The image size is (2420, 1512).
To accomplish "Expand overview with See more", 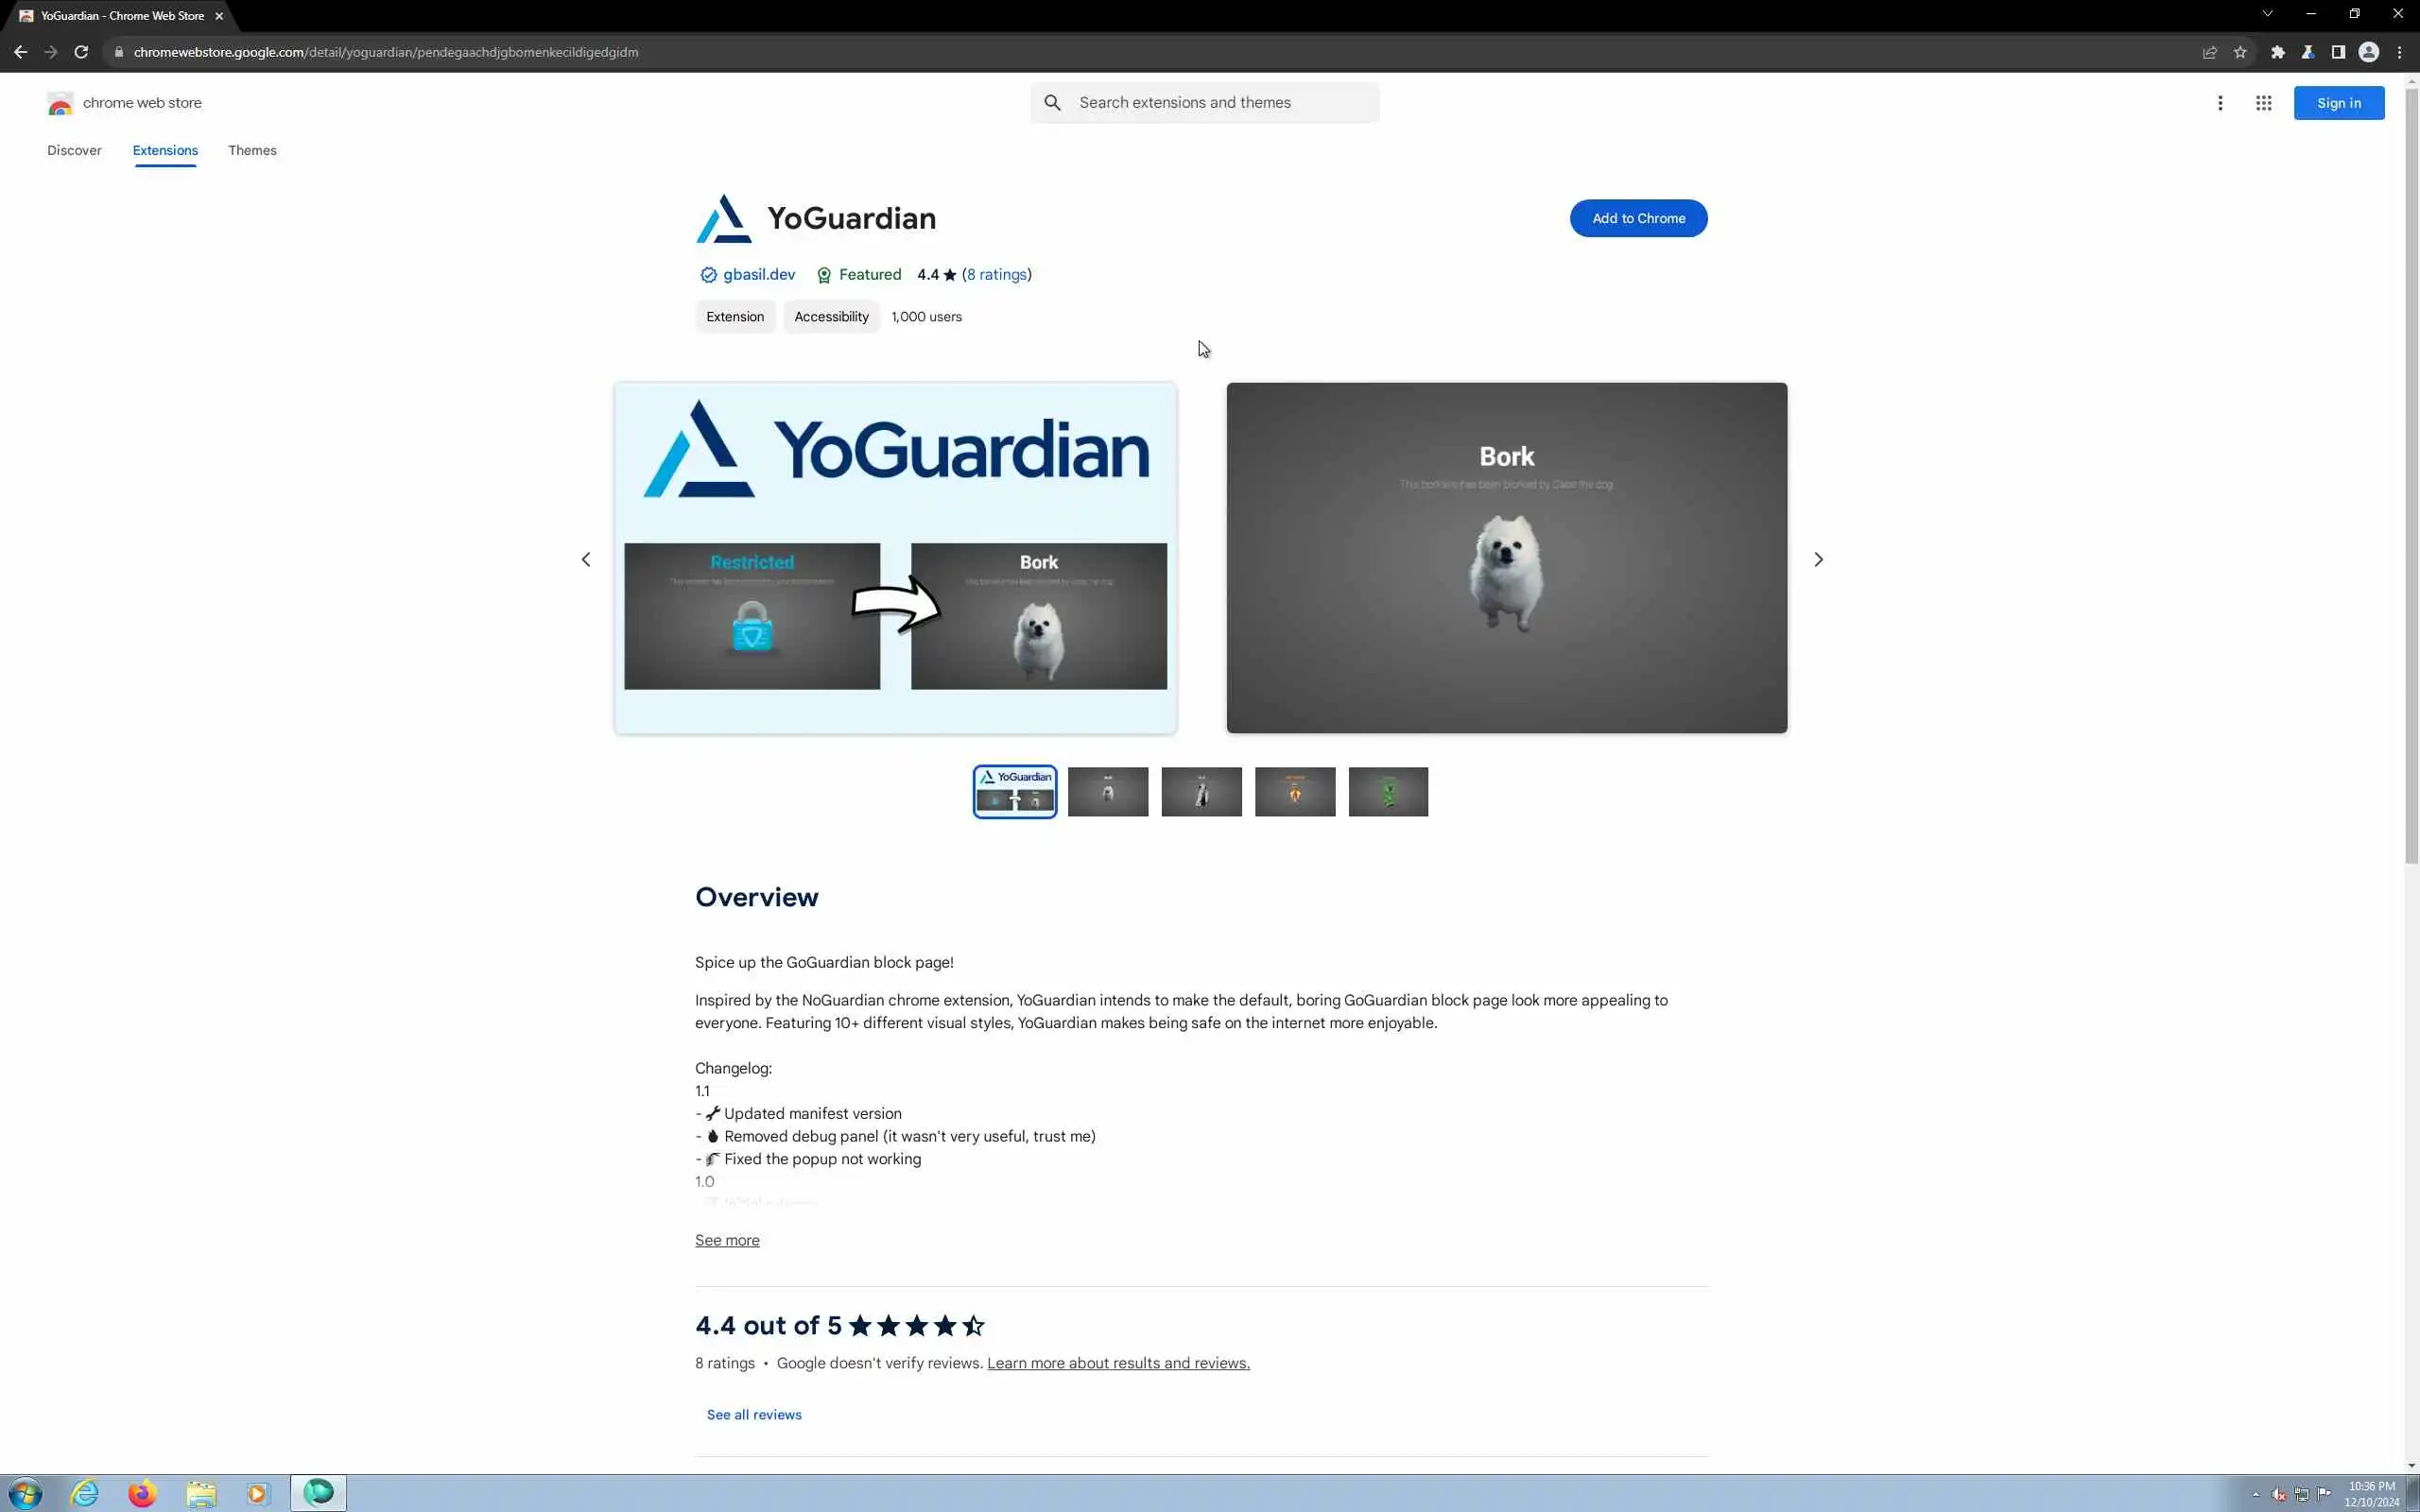I will tap(727, 1240).
